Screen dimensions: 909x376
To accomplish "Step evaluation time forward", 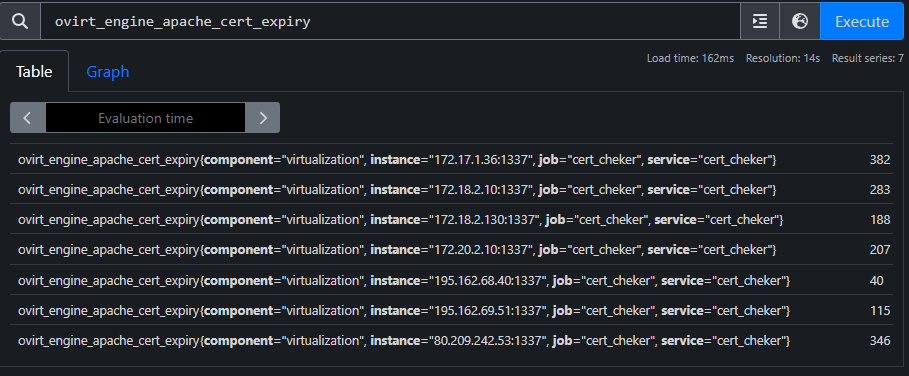I will pyautogui.click(x=263, y=118).
